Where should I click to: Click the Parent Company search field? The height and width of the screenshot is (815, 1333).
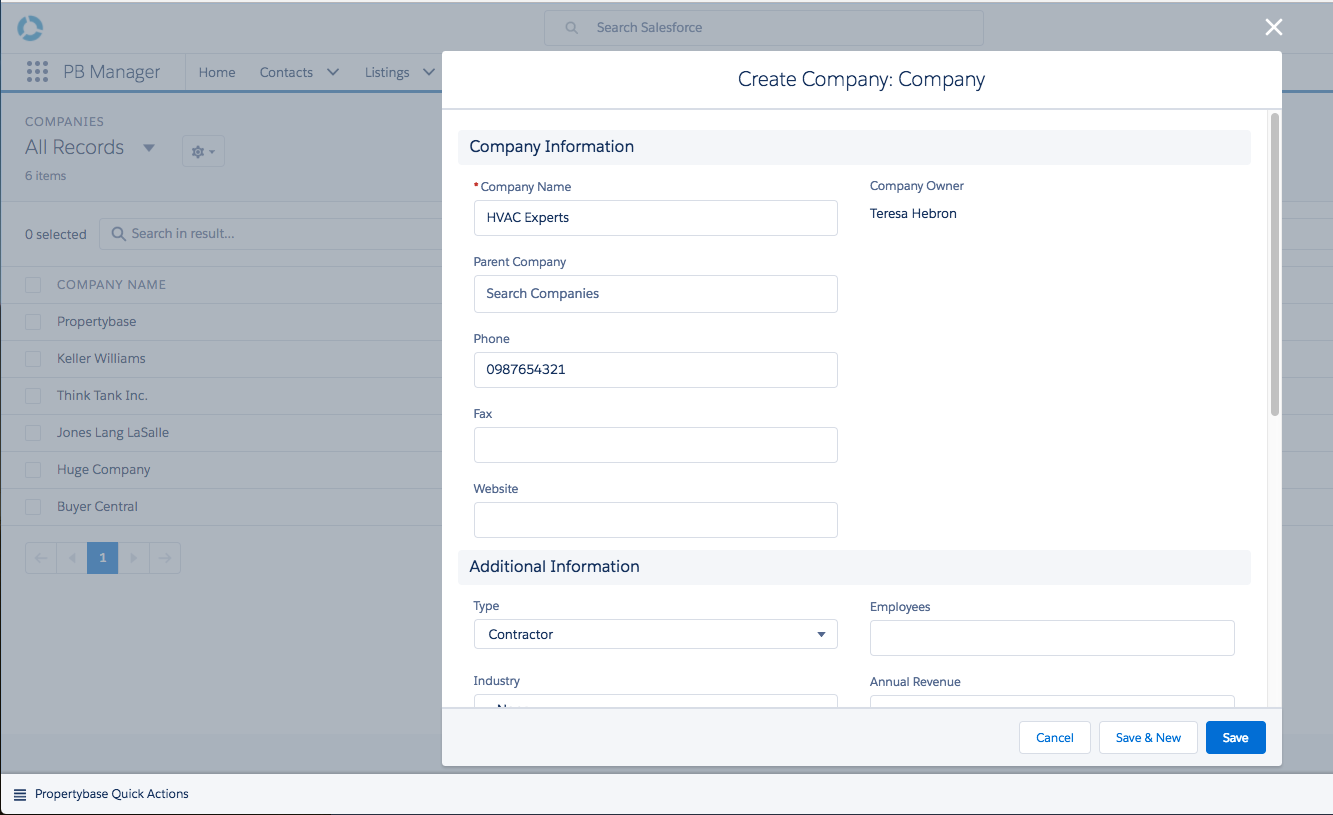pyautogui.click(x=656, y=294)
